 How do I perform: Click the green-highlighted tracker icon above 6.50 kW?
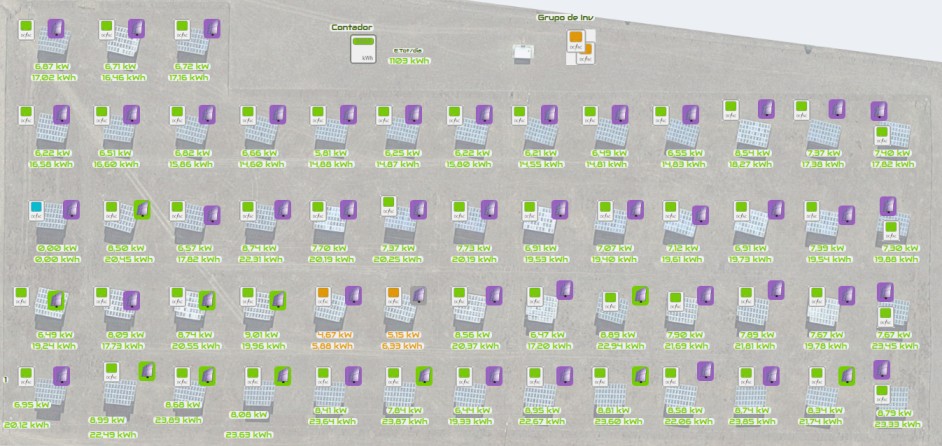[x=141, y=209]
